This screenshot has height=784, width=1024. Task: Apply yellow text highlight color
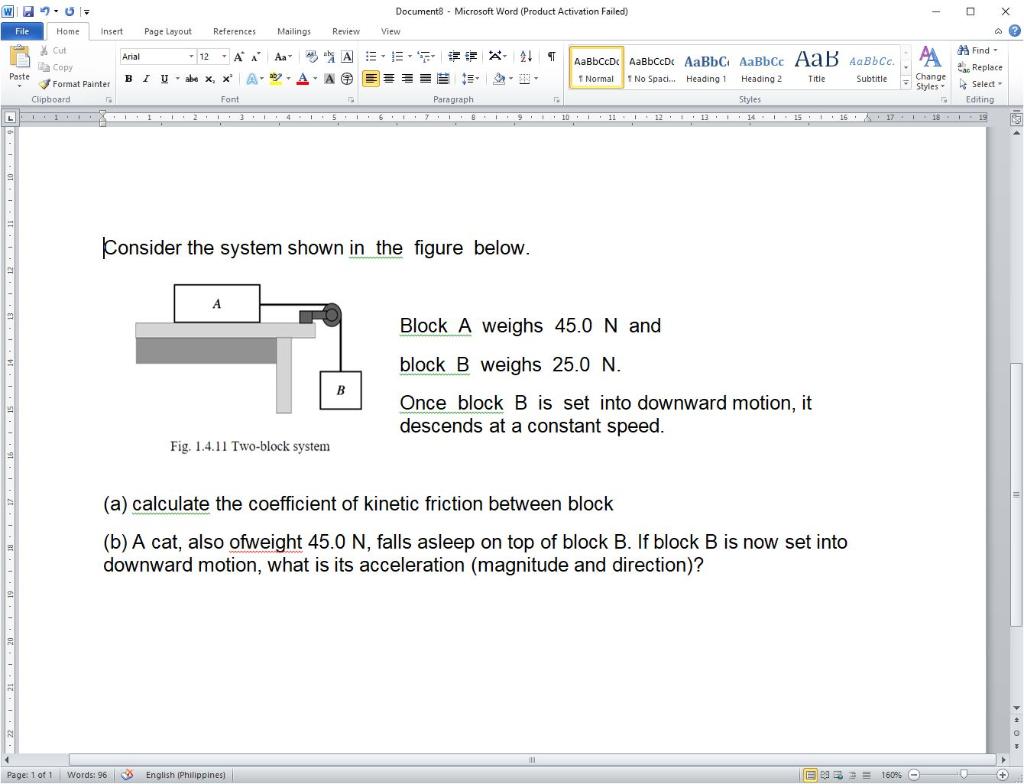pyautogui.click(x=276, y=79)
